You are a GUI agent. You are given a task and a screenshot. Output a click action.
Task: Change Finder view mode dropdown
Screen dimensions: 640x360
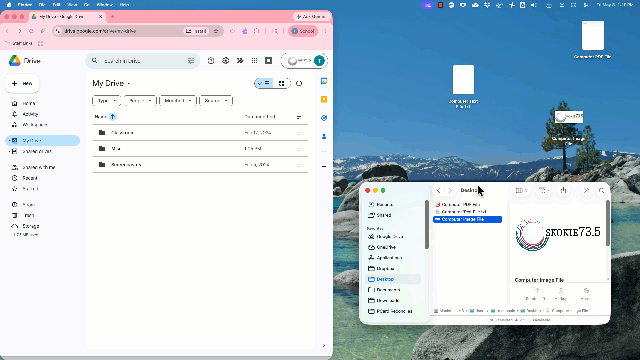coord(521,190)
